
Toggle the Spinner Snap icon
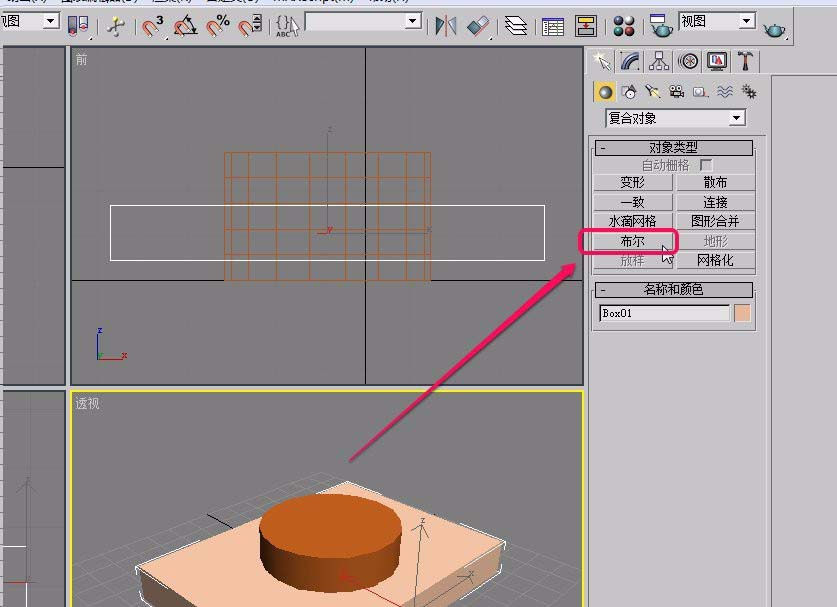[249, 25]
